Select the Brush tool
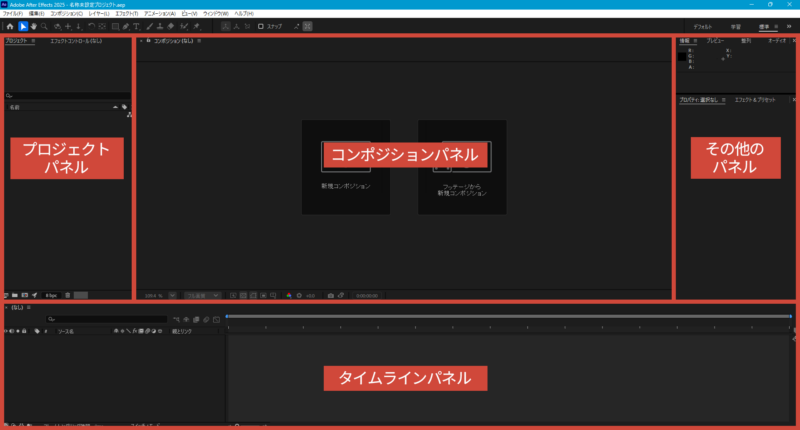 coord(149,27)
